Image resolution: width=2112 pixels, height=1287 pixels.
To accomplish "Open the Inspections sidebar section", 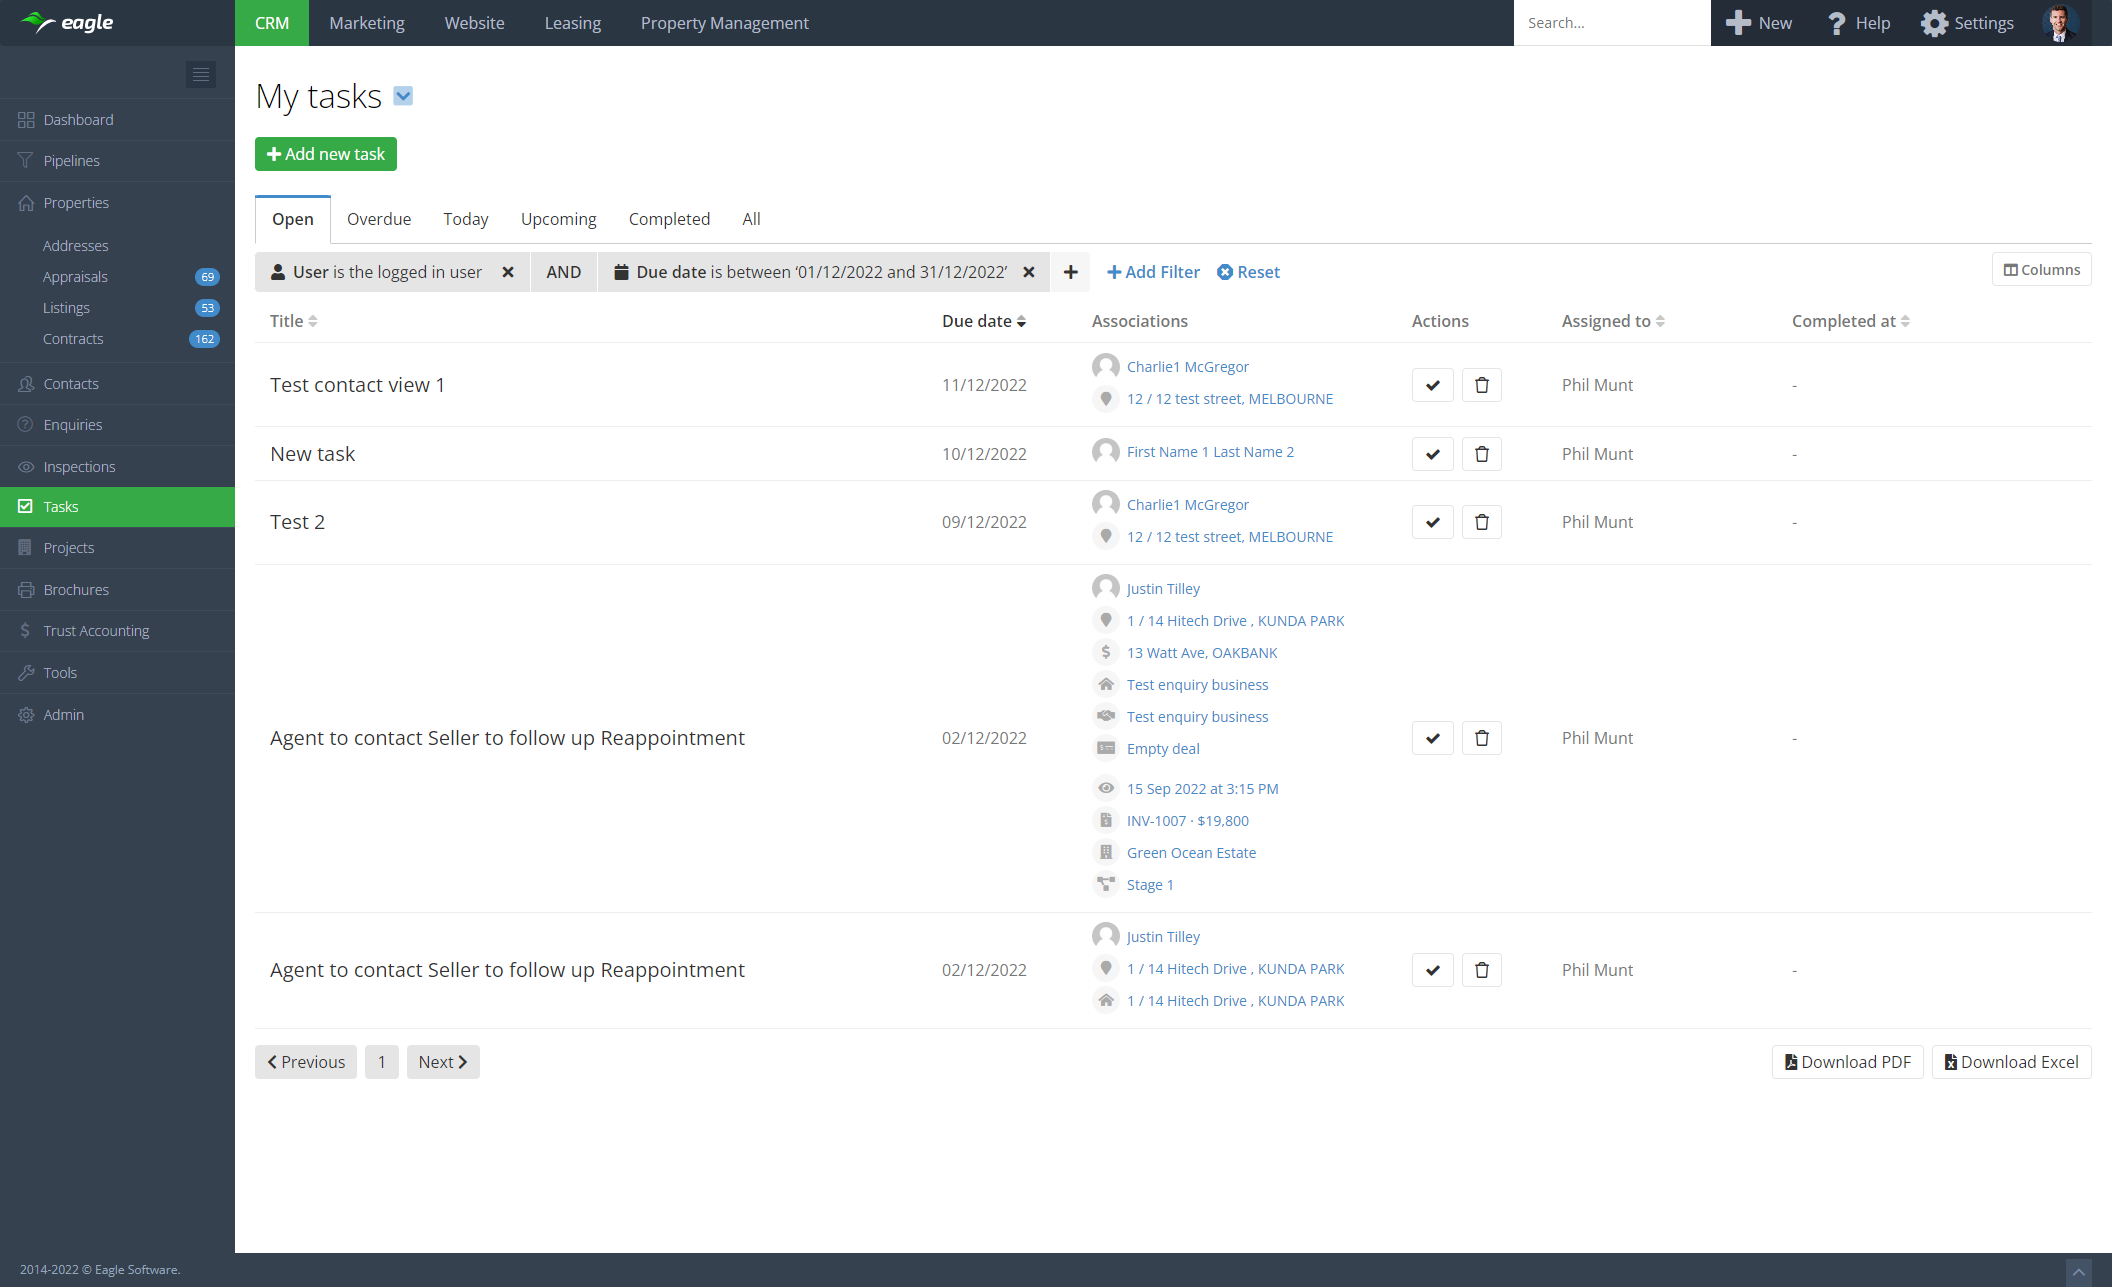I will point(79,467).
